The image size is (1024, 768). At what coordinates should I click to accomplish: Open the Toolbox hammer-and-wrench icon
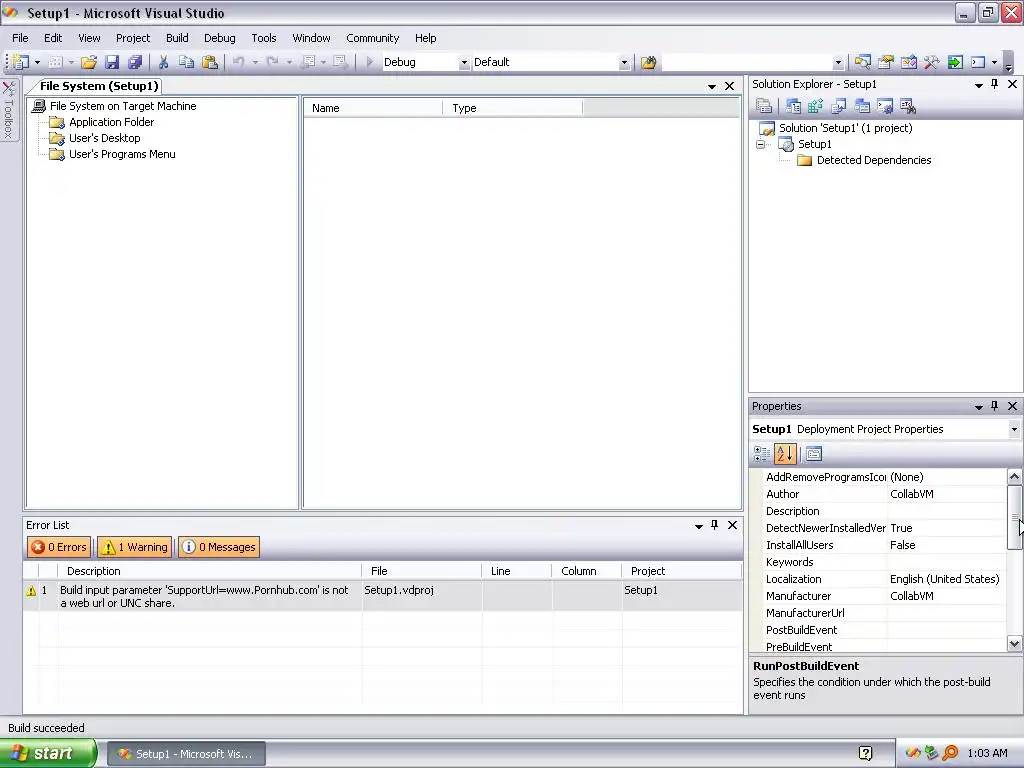tap(931, 62)
